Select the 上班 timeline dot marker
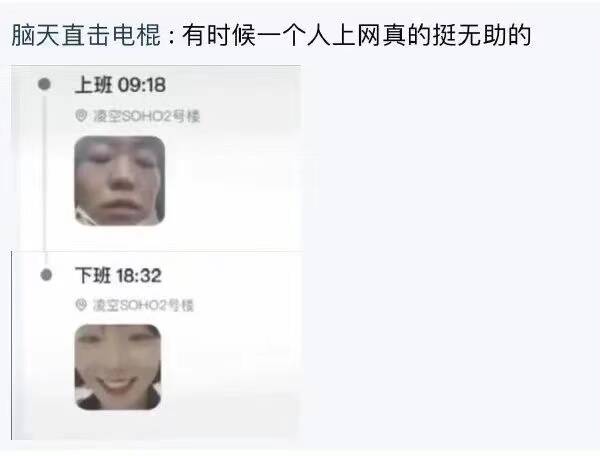Viewport: 600px width, 456px height. coord(44,84)
